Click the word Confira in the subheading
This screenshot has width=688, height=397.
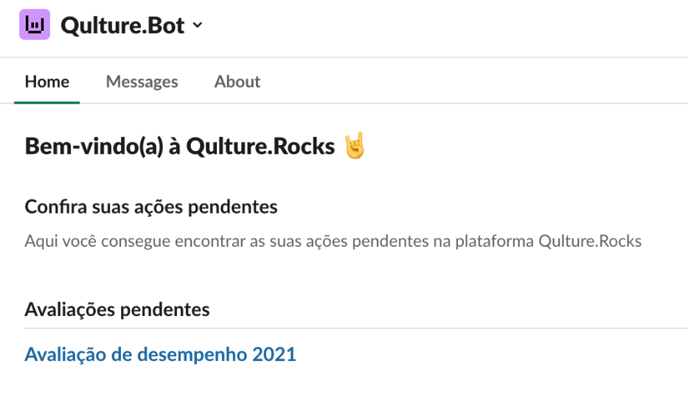point(56,207)
